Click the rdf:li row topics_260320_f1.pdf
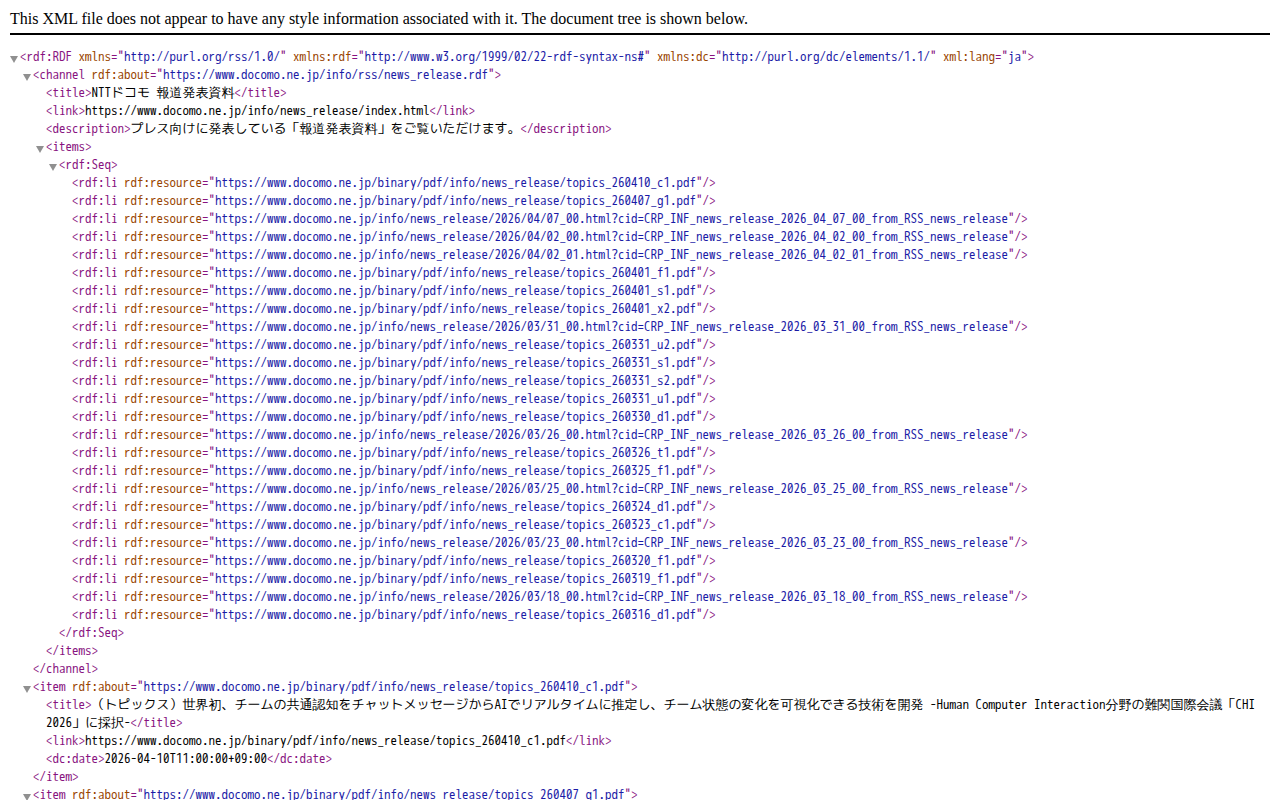The height and width of the screenshot is (800, 1280). tap(394, 561)
